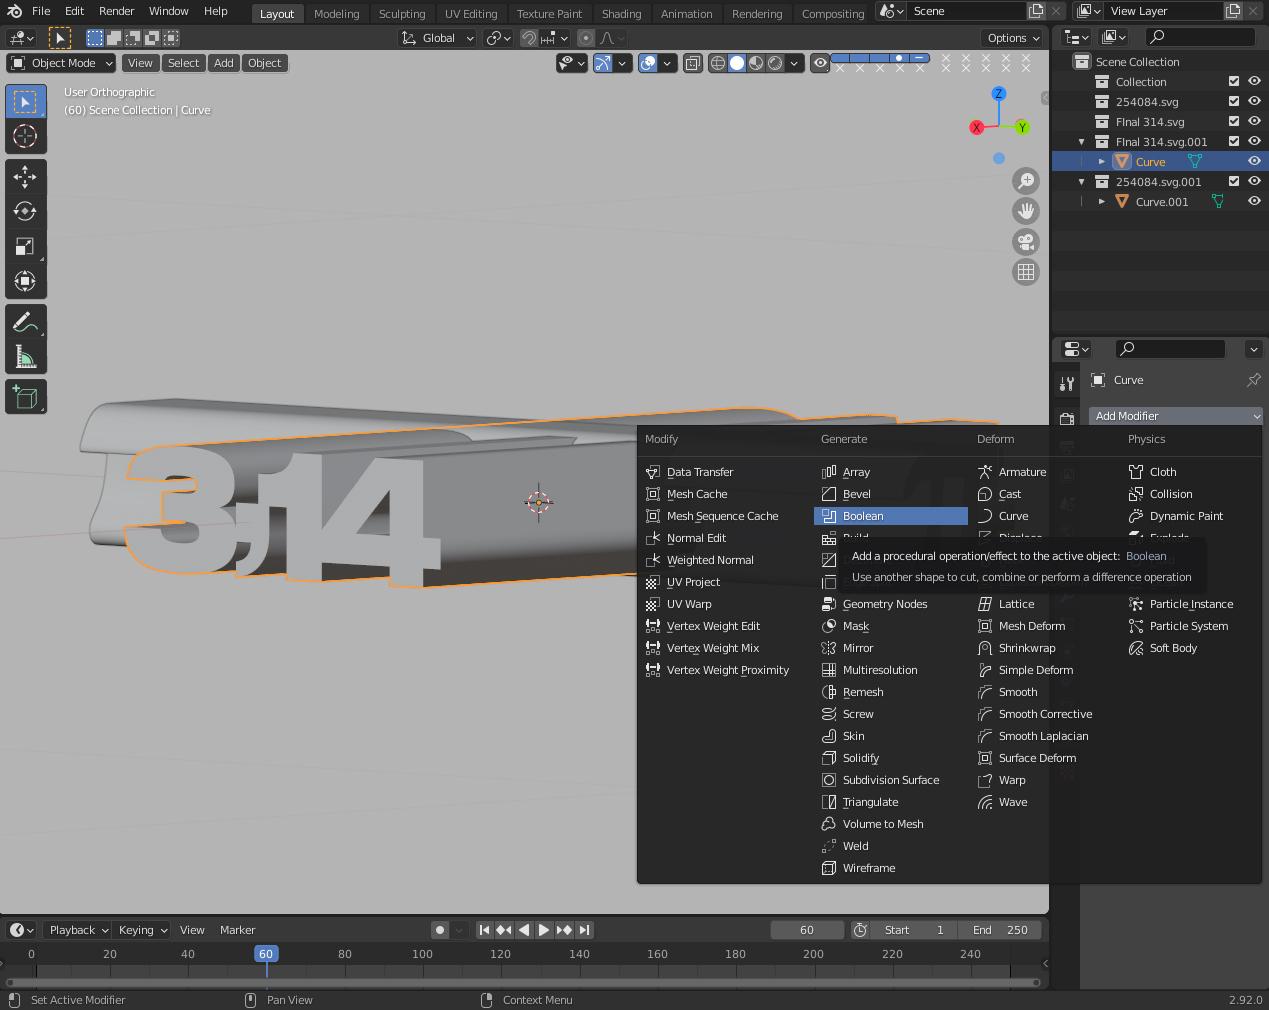Viewport: 1269px width, 1010px height.
Task: Click the frame 60 playhead marker
Action: pyautogui.click(x=266, y=954)
